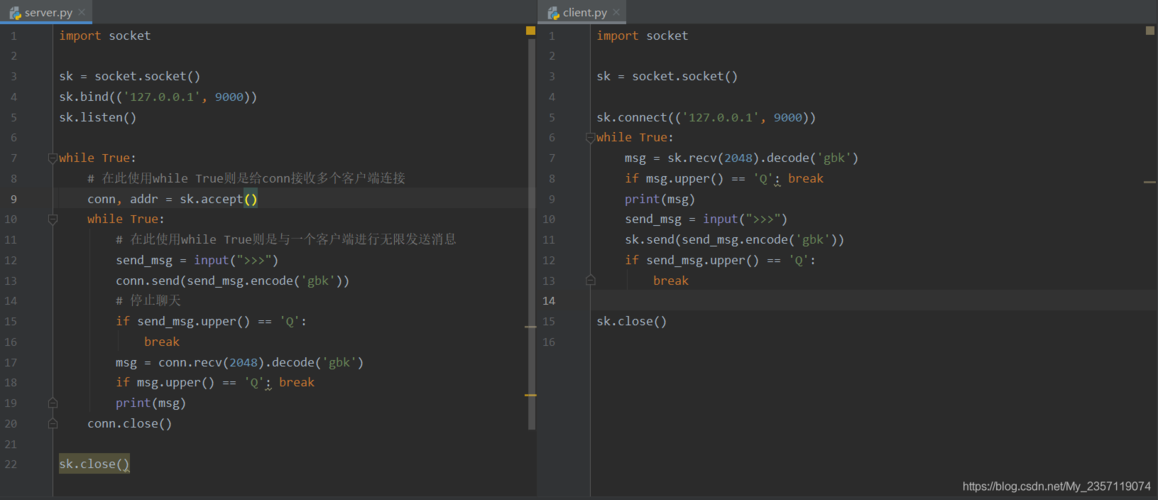Click 'conn.close()' in server.py

click(129, 424)
